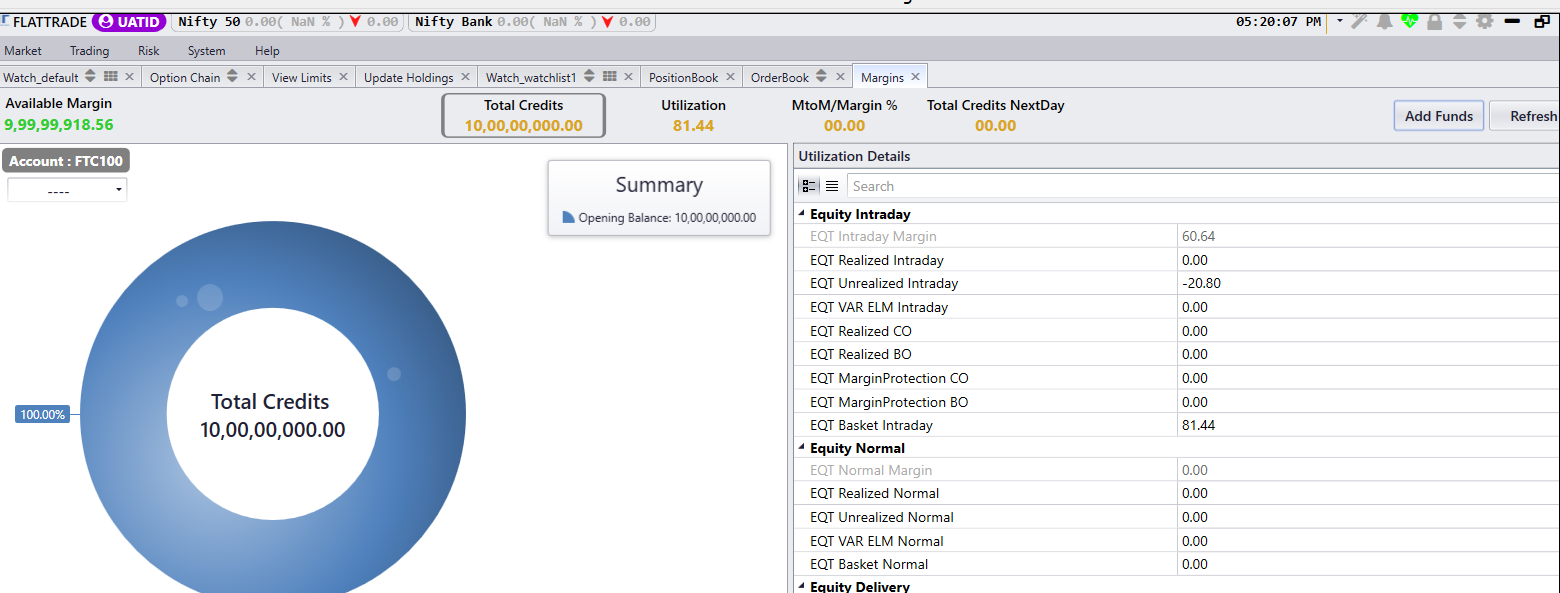Close the Watch_default tab

click(129, 76)
